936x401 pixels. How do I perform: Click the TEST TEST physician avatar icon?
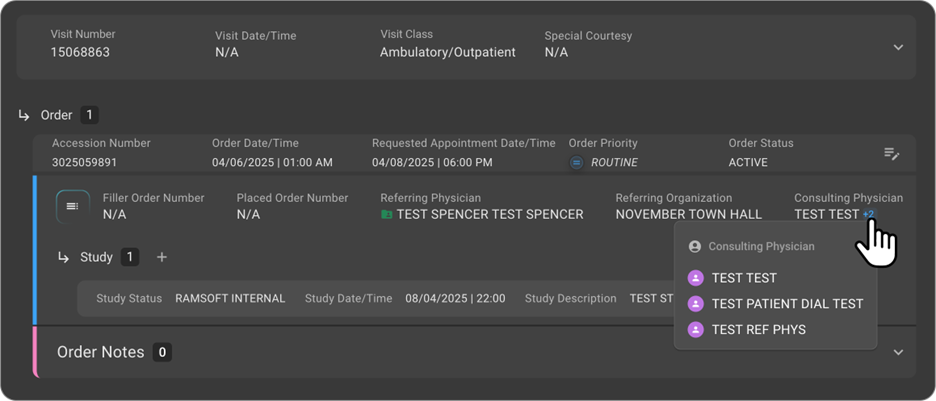click(696, 278)
